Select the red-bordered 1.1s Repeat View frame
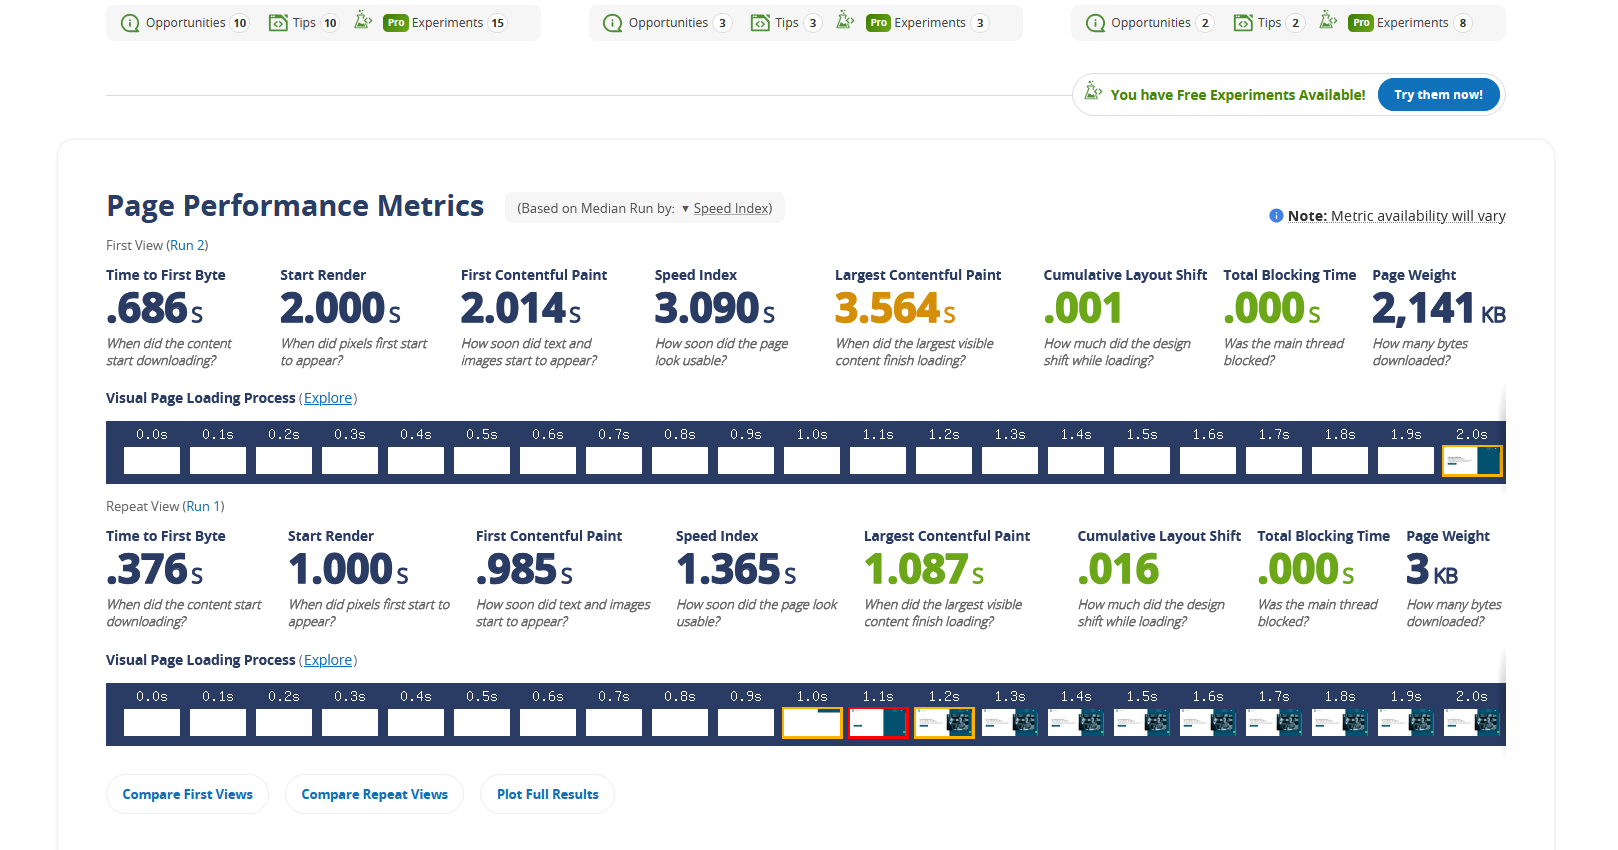Viewport: 1618px width, 850px height. [x=878, y=722]
